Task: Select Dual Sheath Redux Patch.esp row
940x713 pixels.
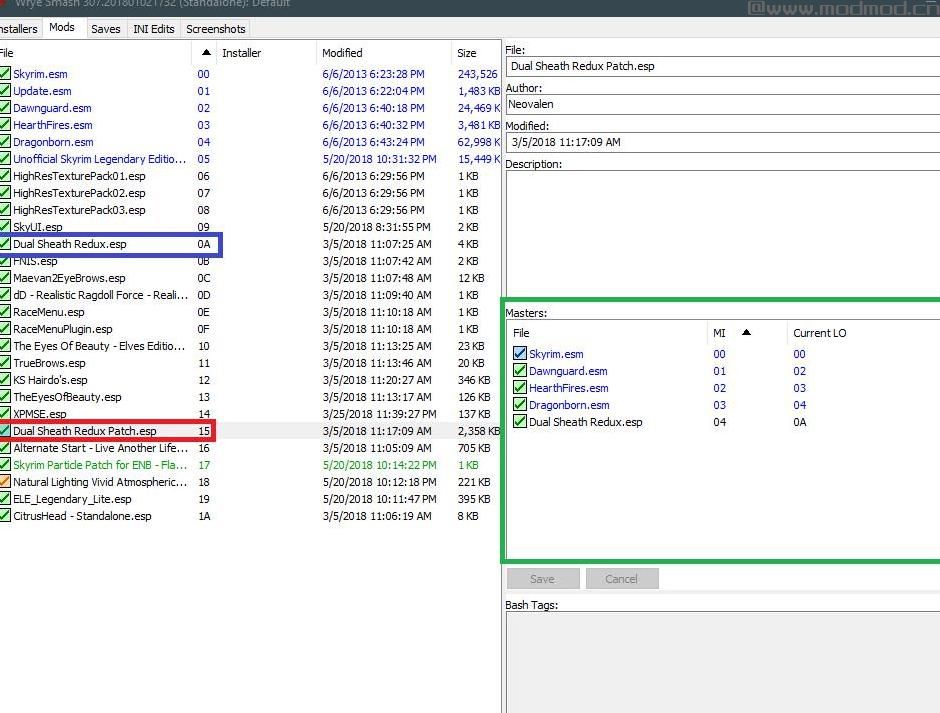Action: tap(250, 431)
